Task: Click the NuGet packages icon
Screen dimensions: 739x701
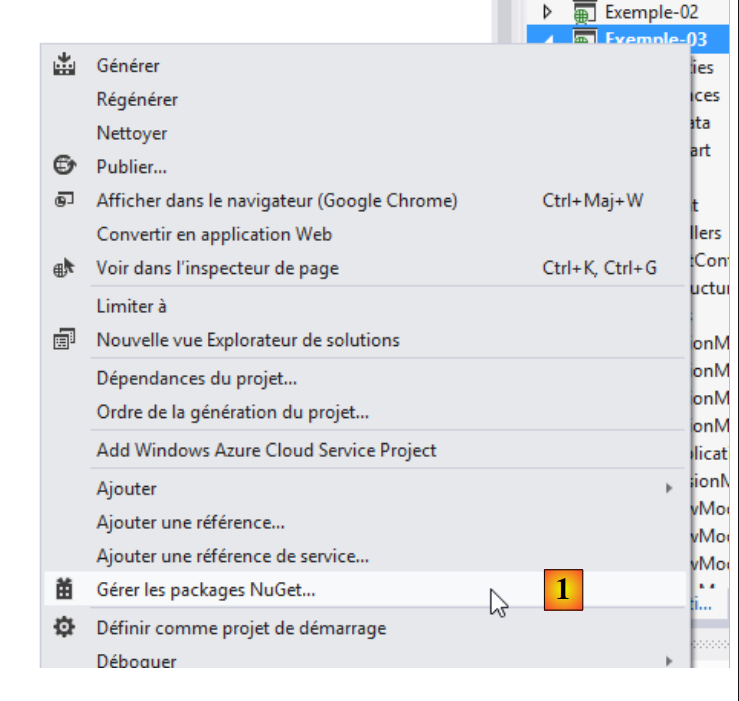Action: [x=64, y=590]
